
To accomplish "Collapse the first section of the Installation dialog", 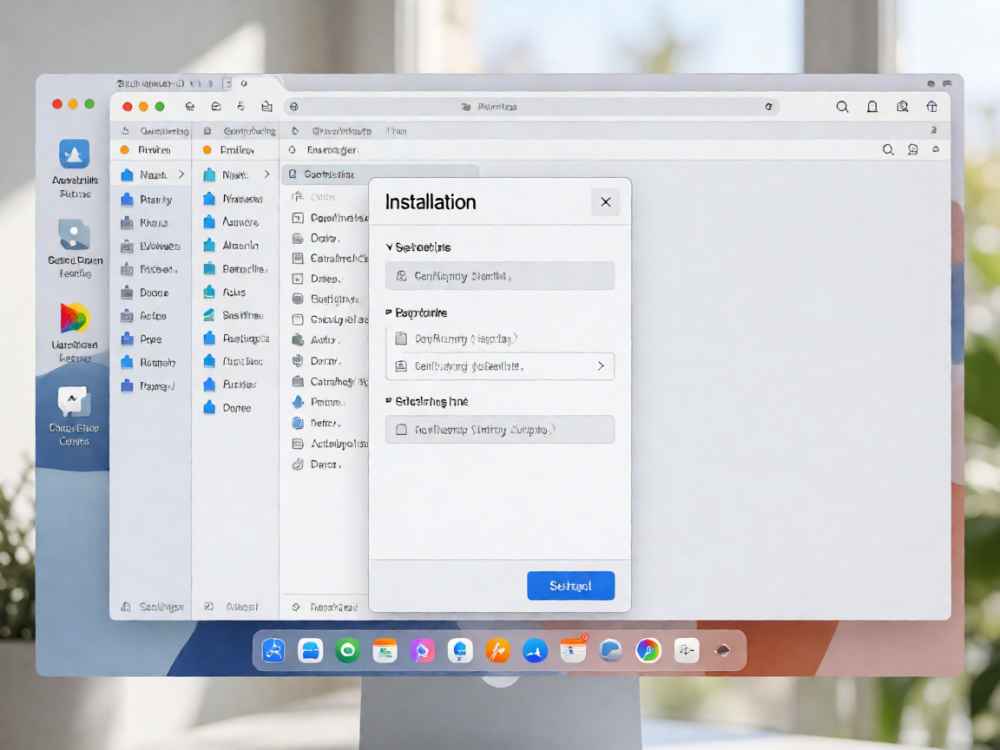I will [389, 247].
